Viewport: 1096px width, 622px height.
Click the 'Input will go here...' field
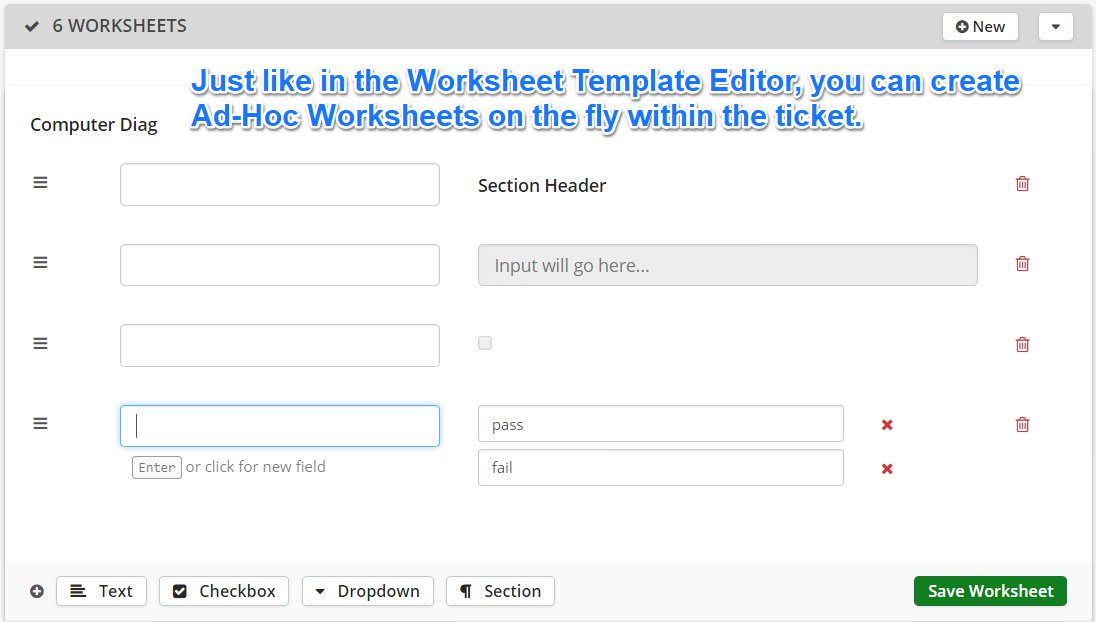click(x=727, y=265)
